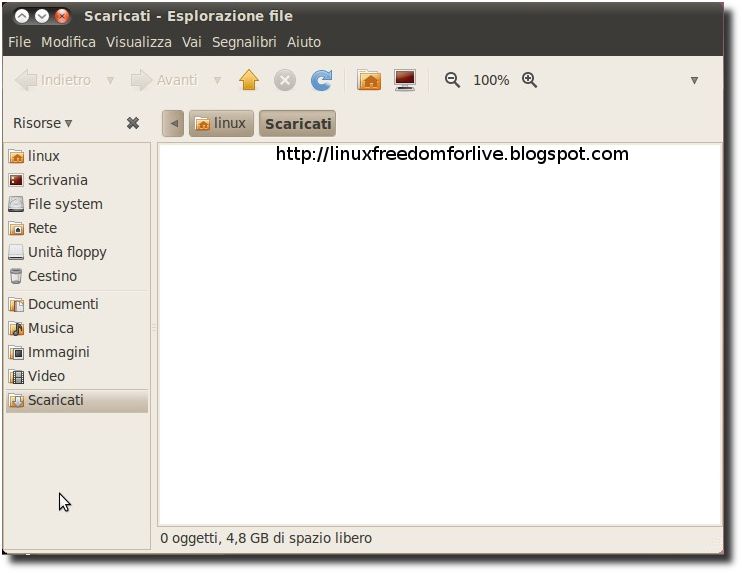Go up one folder with orange arrow

pos(249,80)
